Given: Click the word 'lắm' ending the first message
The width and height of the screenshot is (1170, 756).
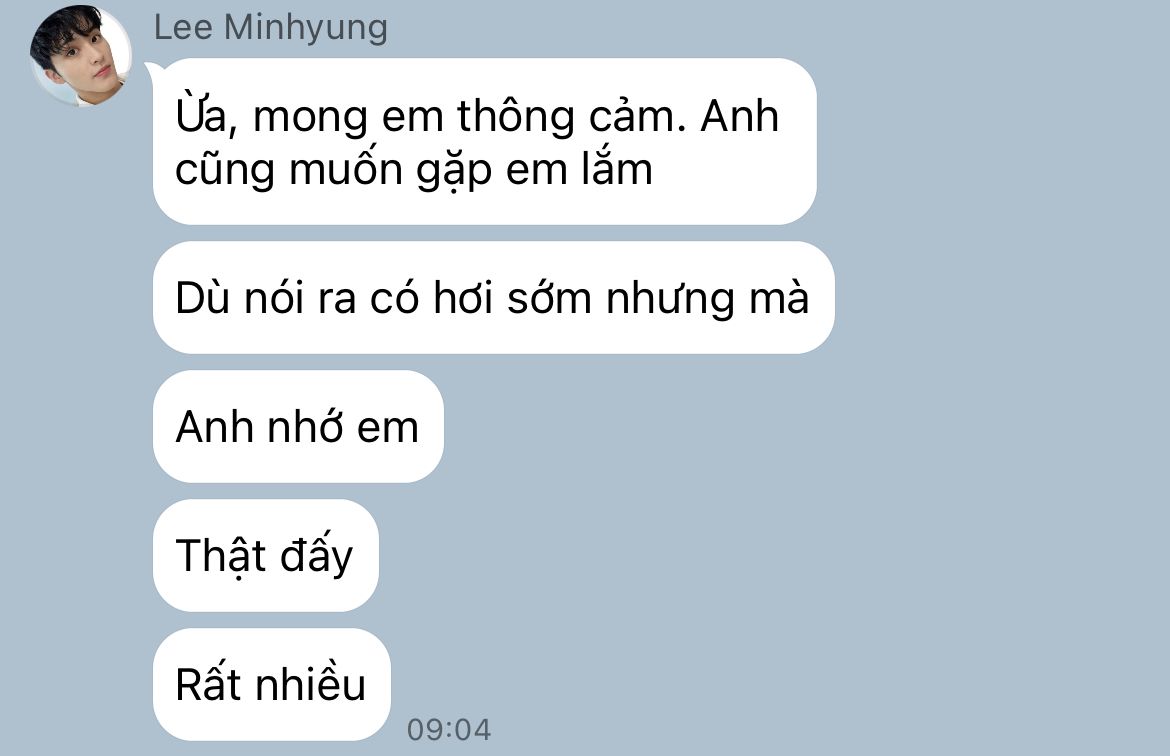Looking at the screenshot, I should click(x=618, y=168).
